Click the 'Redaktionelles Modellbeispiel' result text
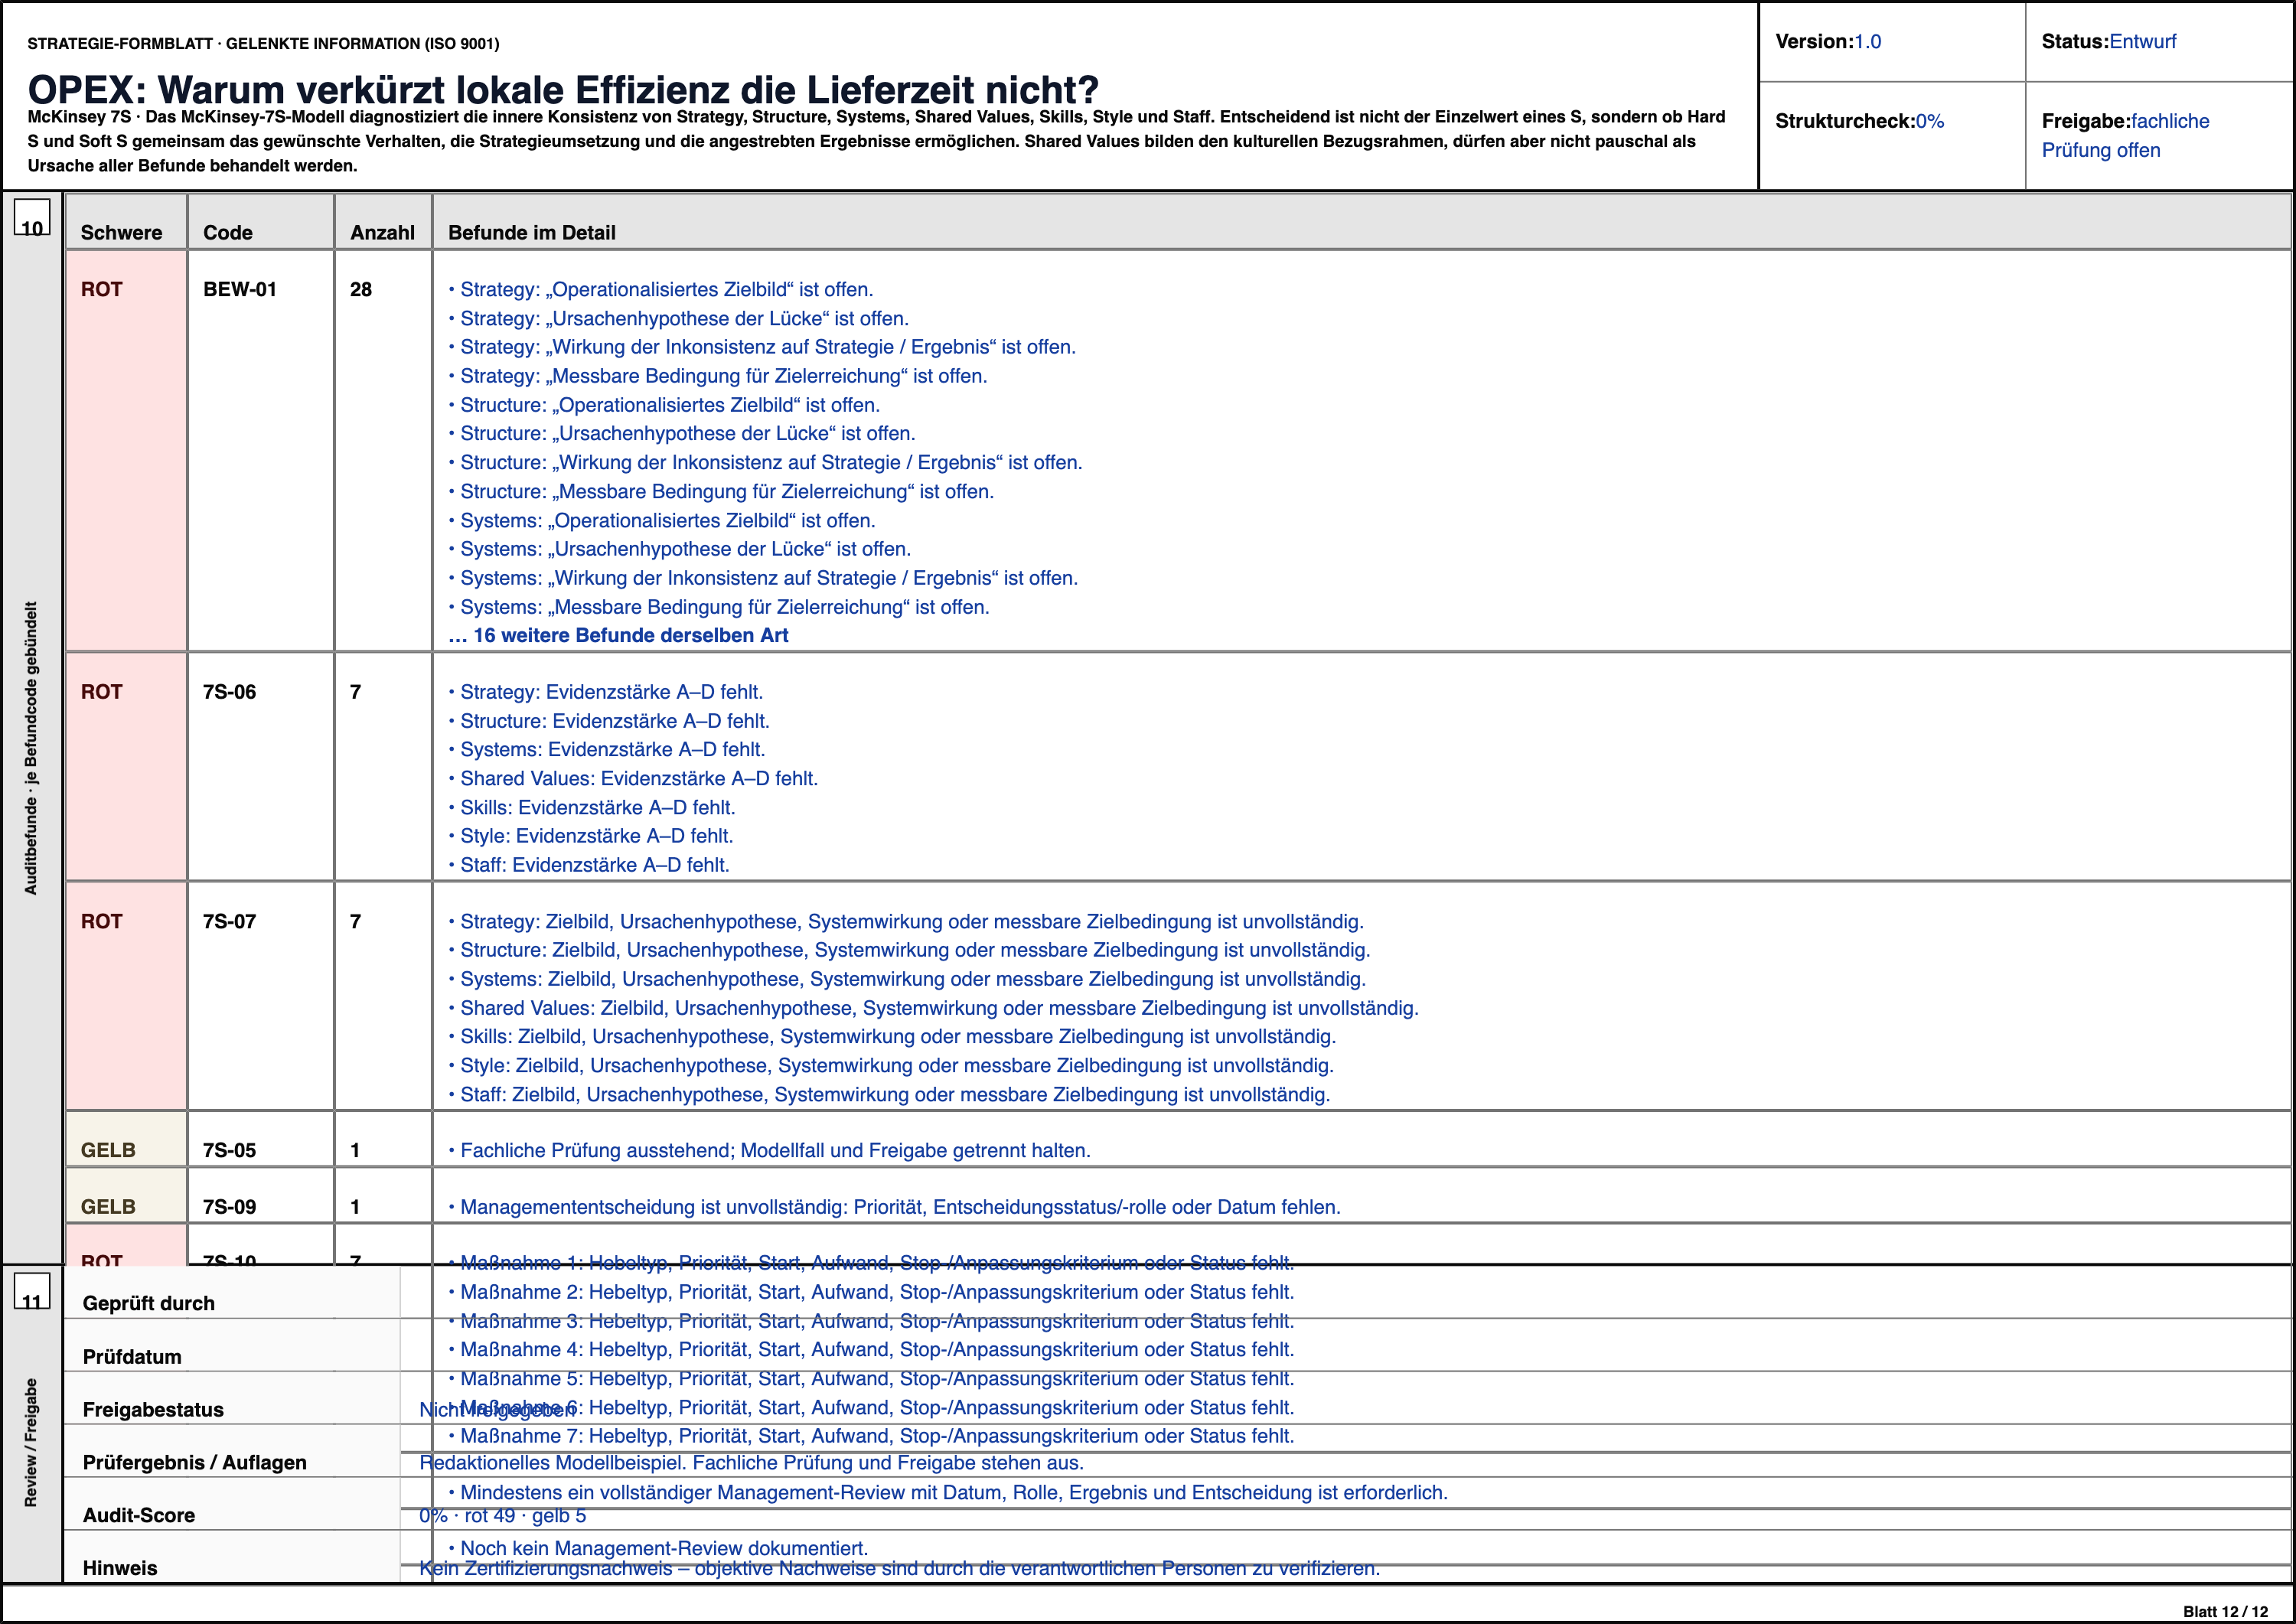This screenshot has width=2296, height=1624. pyautogui.click(x=751, y=1463)
